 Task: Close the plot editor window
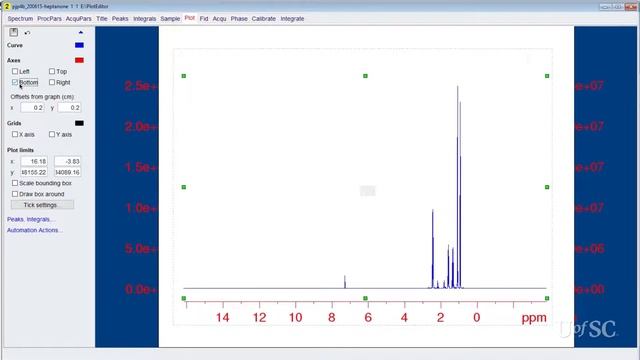click(631, 7)
